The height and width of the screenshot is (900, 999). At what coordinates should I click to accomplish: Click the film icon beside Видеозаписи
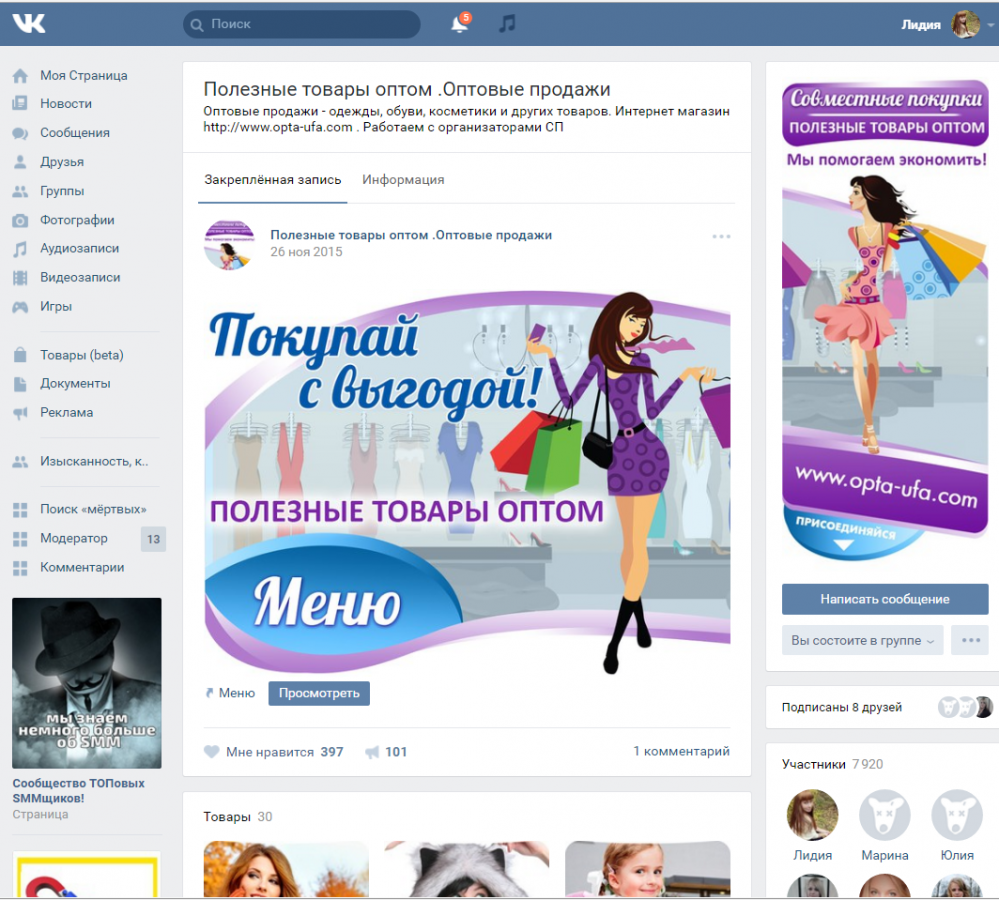[x=20, y=278]
